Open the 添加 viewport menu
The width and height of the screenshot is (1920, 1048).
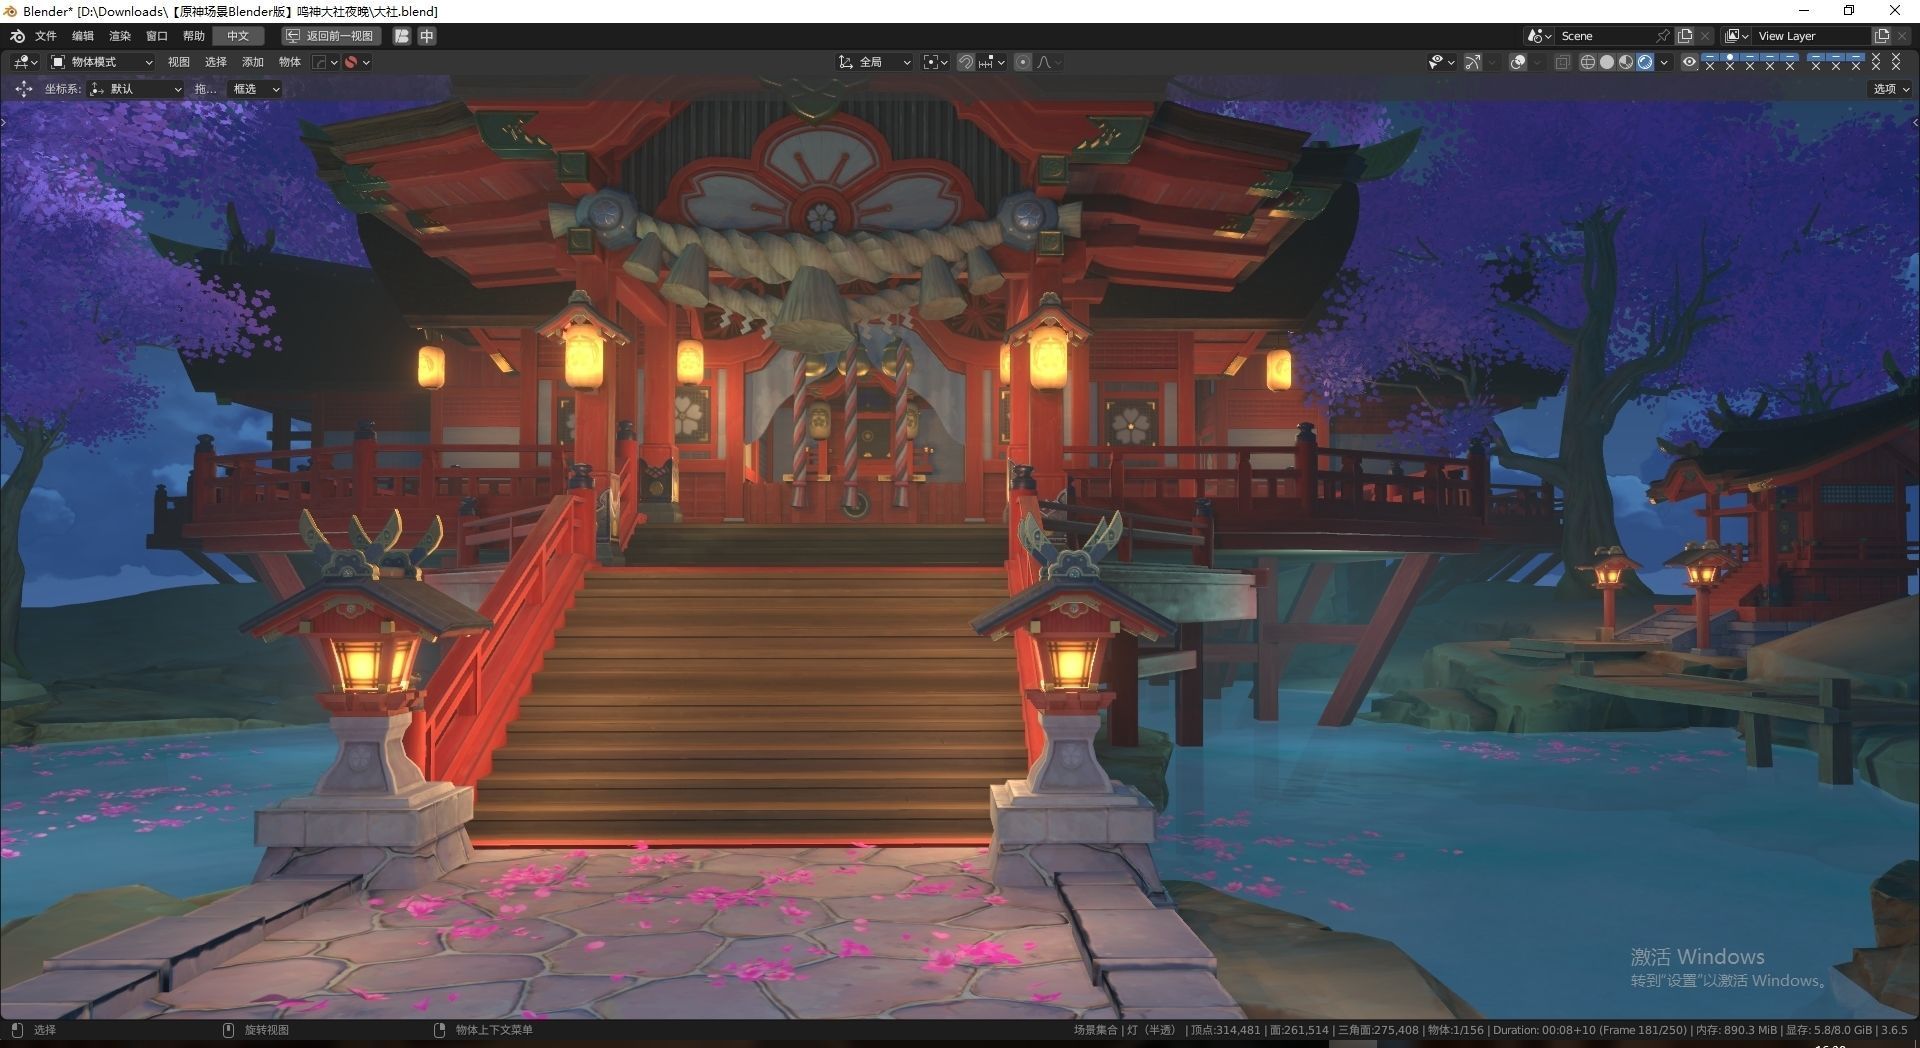(x=253, y=62)
